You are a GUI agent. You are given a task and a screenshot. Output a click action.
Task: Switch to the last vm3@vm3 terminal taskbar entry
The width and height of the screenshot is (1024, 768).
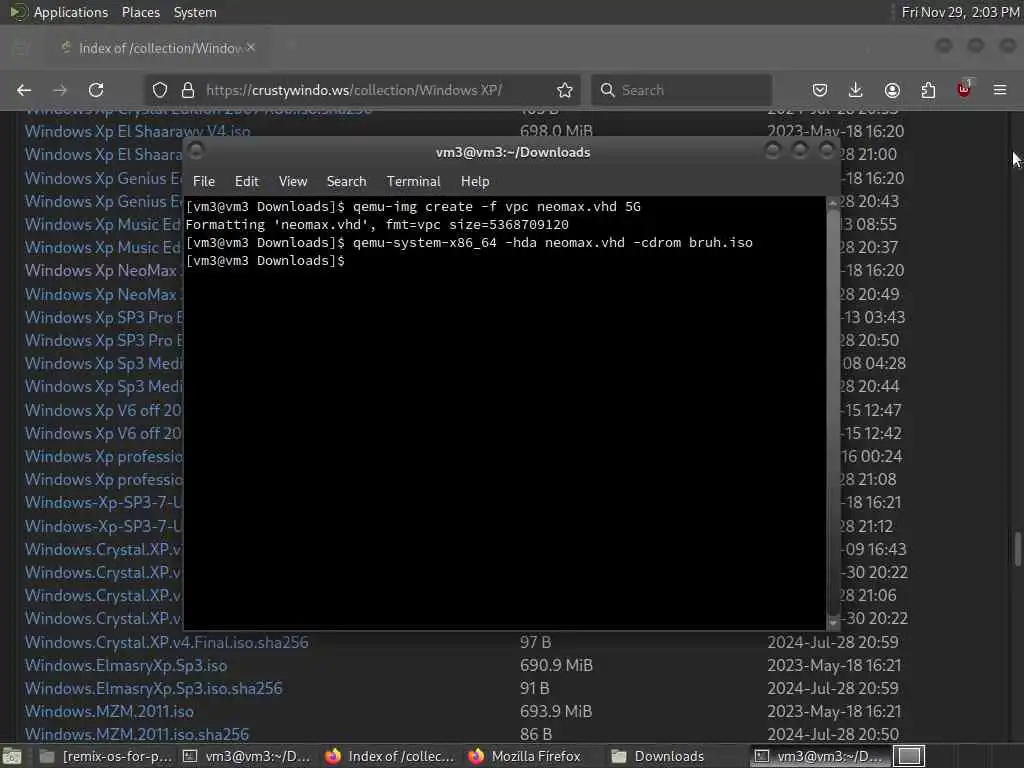[x=819, y=756]
